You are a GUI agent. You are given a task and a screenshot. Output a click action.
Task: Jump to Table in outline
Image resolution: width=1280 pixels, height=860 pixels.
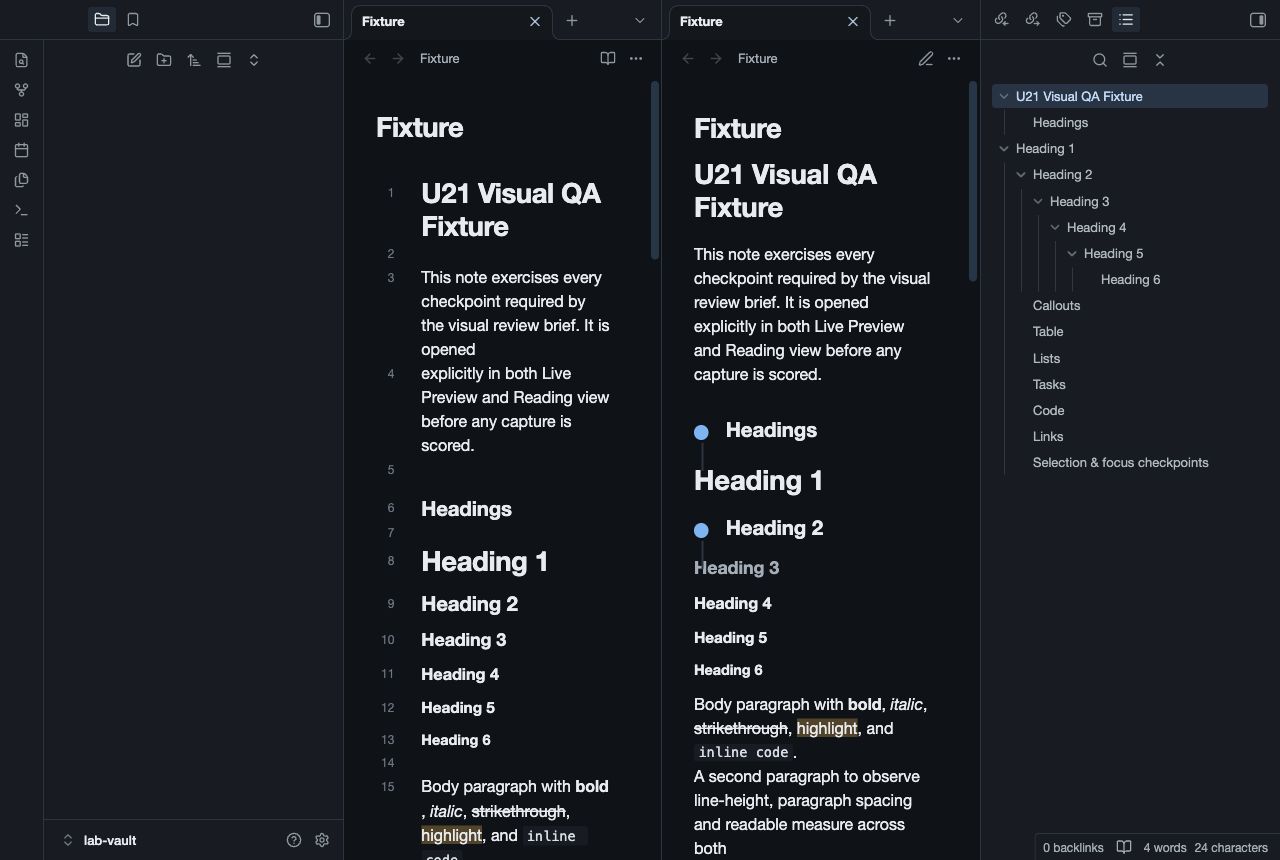[x=1048, y=332]
